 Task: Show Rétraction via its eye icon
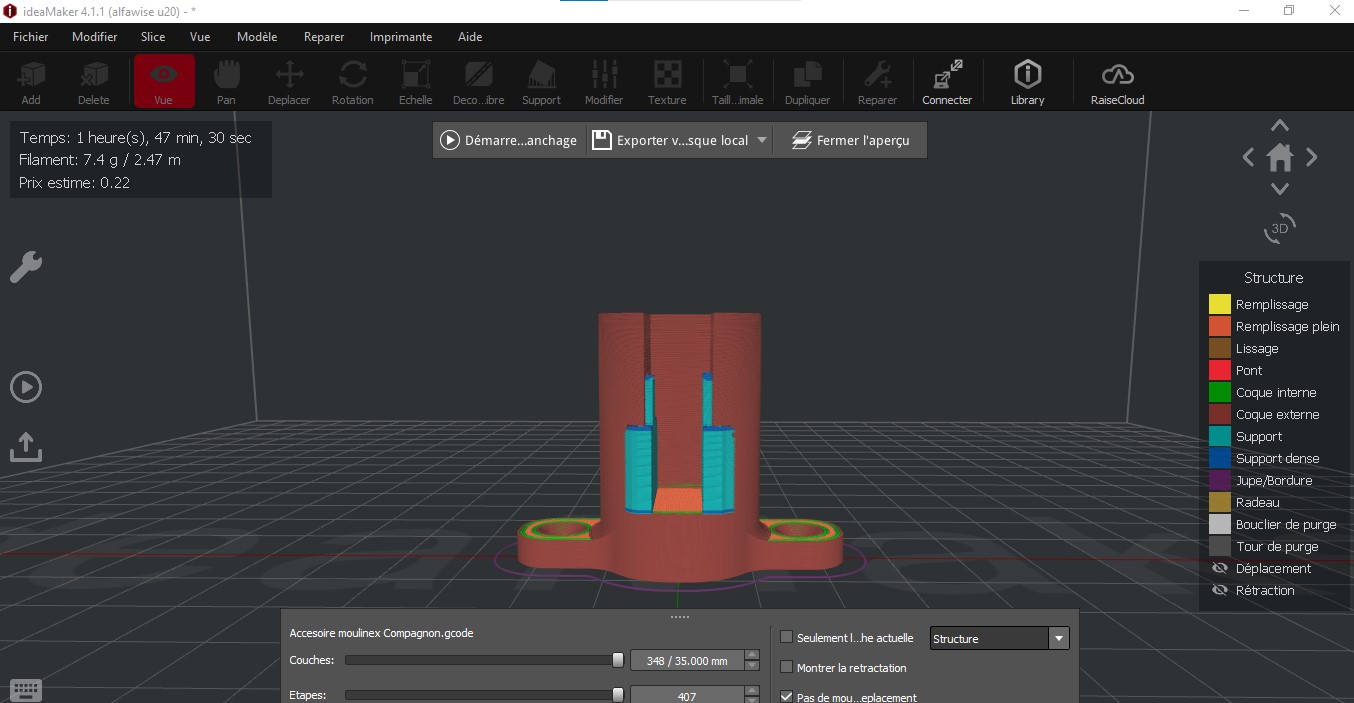[x=1219, y=590]
